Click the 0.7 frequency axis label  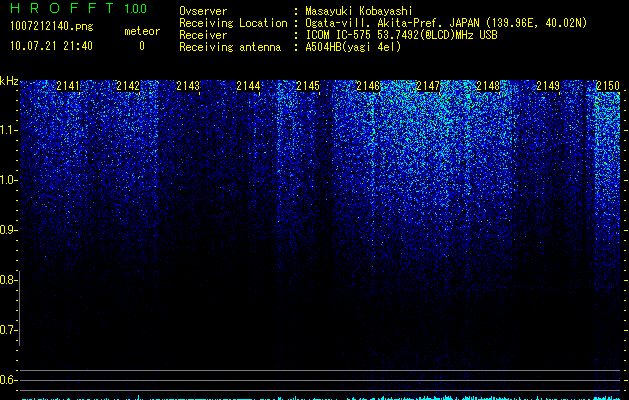pyautogui.click(x=8, y=330)
